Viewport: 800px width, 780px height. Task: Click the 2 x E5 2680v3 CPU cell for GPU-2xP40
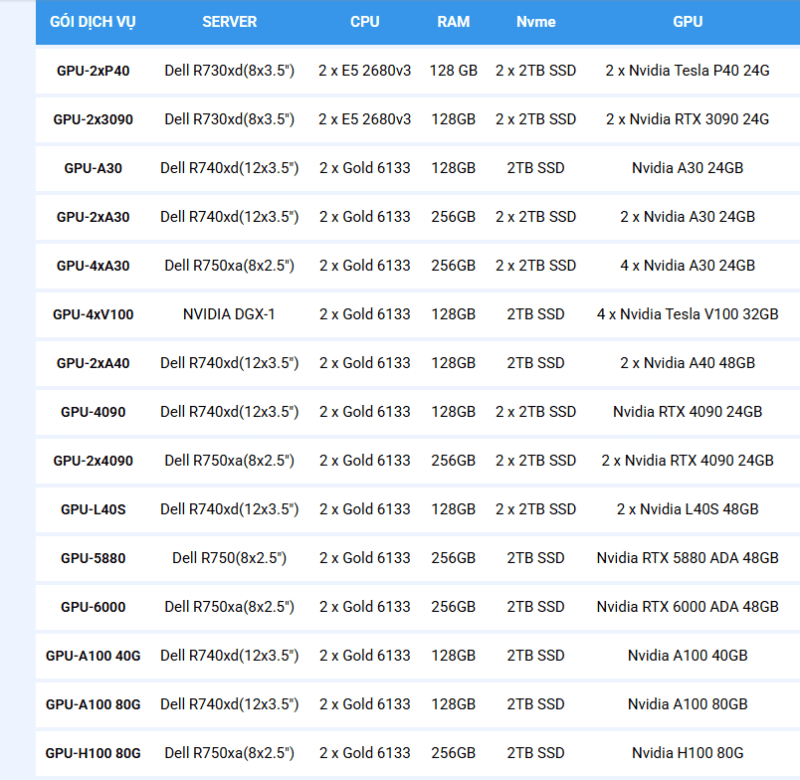click(x=365, y=70)
